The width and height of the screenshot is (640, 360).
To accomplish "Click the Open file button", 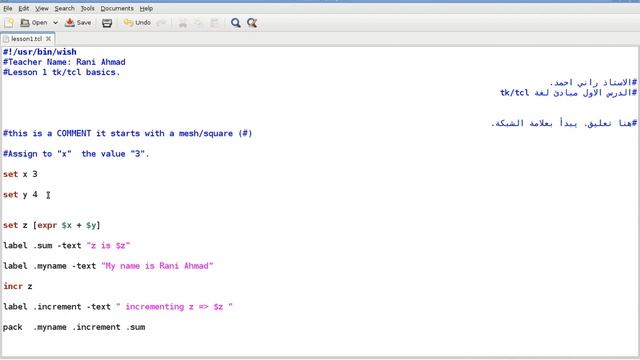I will point(34,23).
